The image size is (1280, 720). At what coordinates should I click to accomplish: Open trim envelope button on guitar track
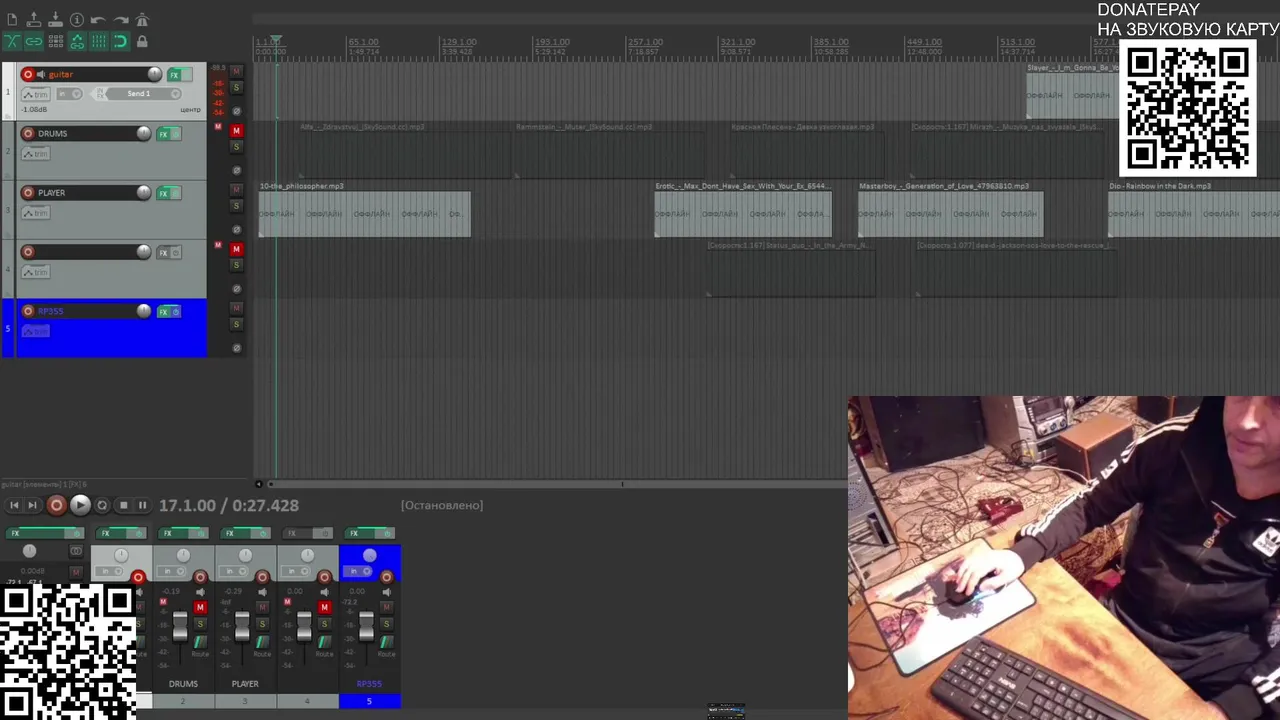[35, 94]
